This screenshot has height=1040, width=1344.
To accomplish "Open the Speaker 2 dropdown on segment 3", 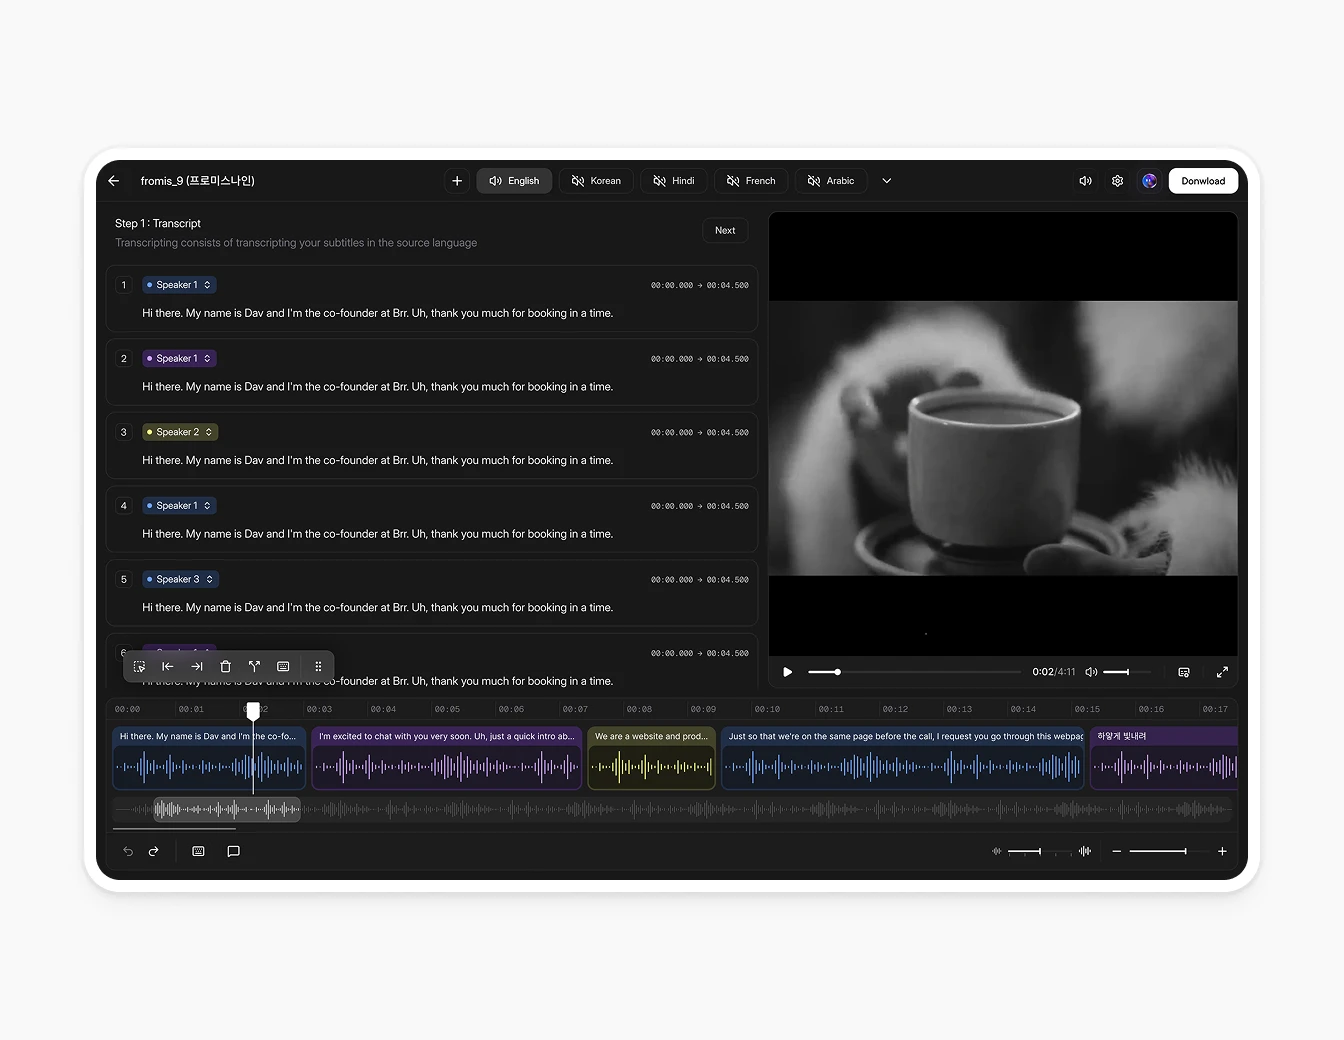I will [179, 431].
